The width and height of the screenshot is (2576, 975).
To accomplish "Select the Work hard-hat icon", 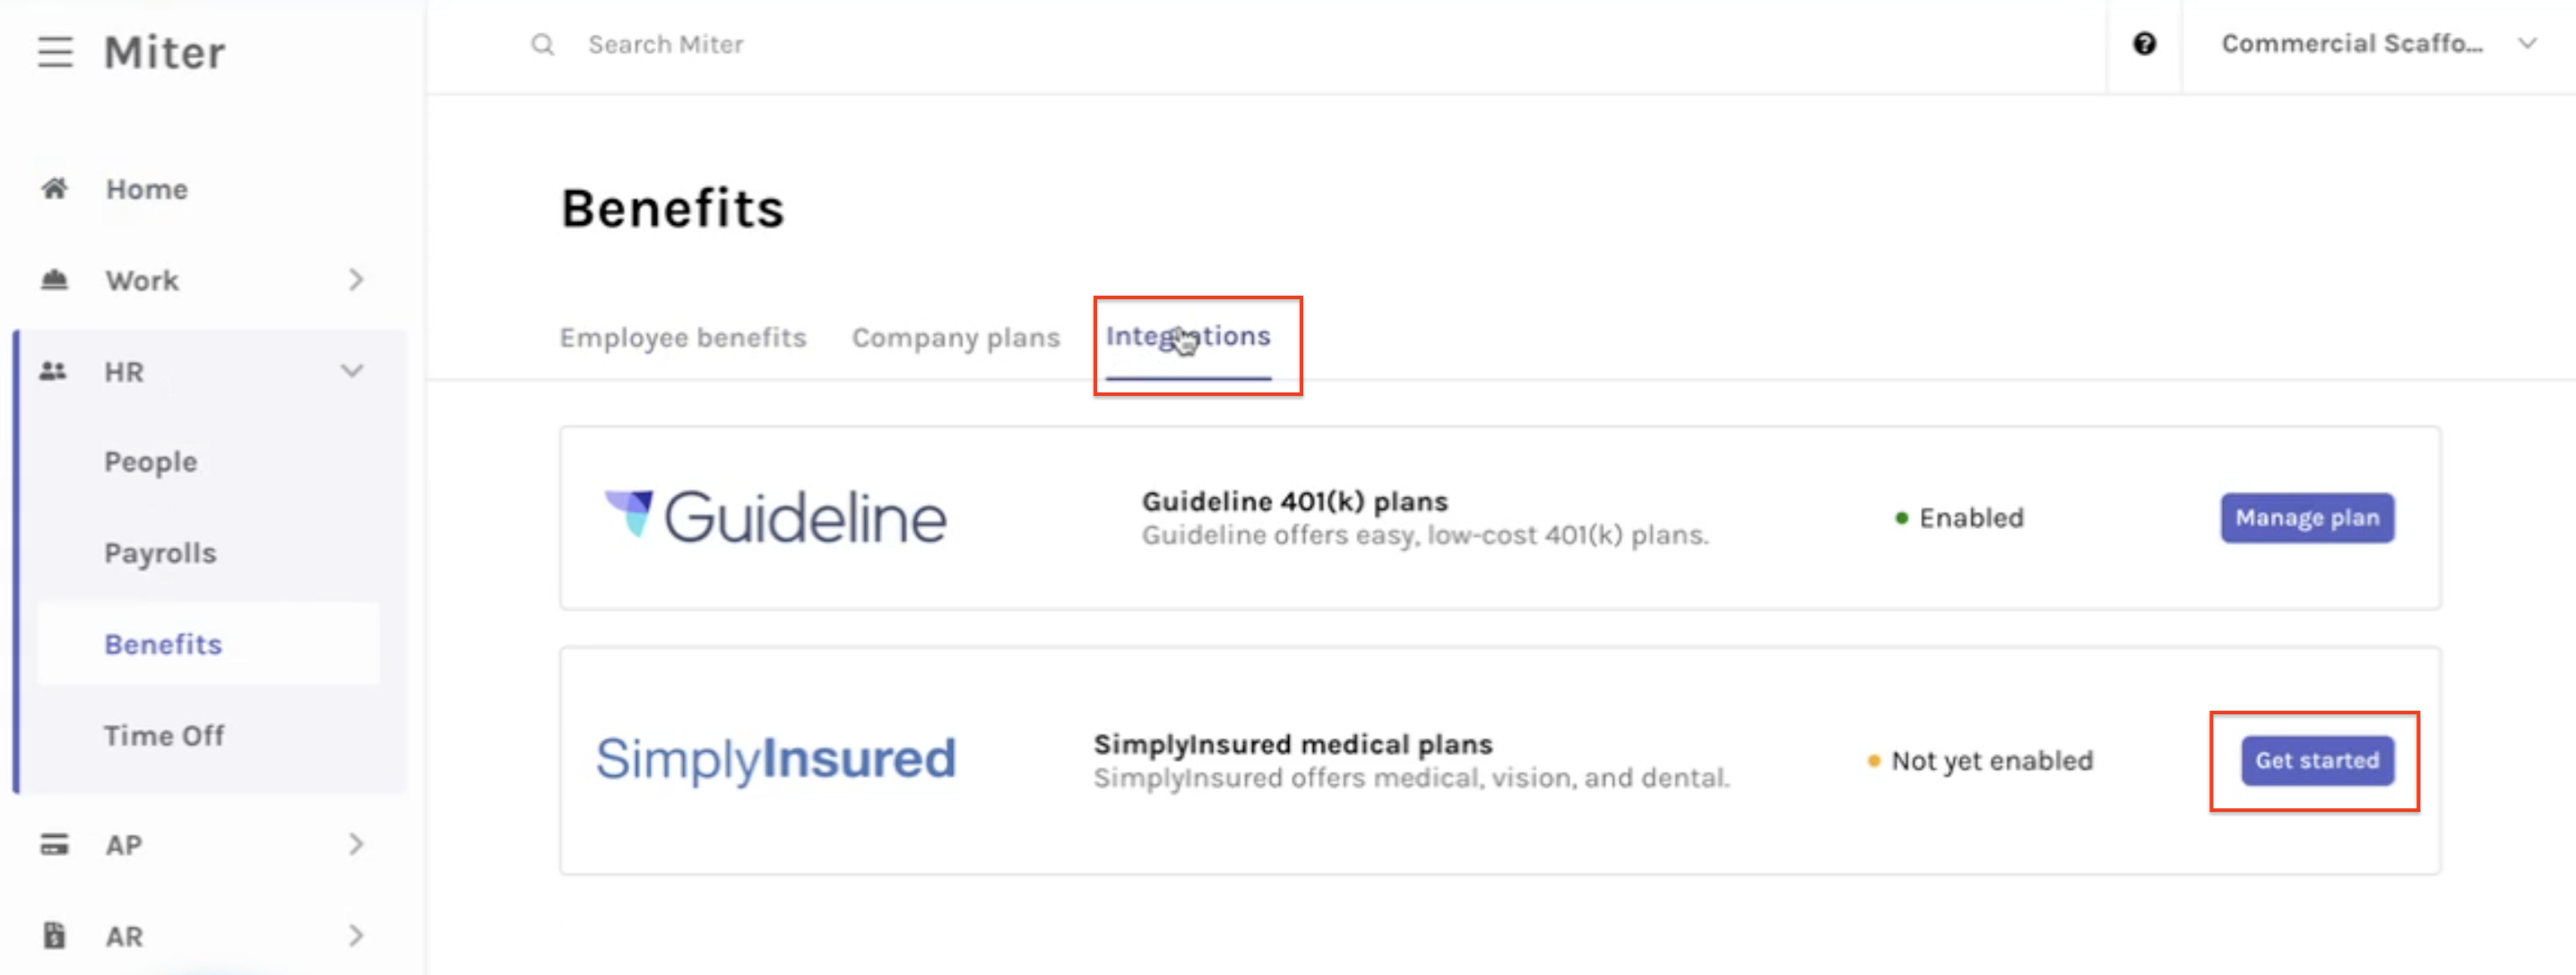I will click(55, 280).
